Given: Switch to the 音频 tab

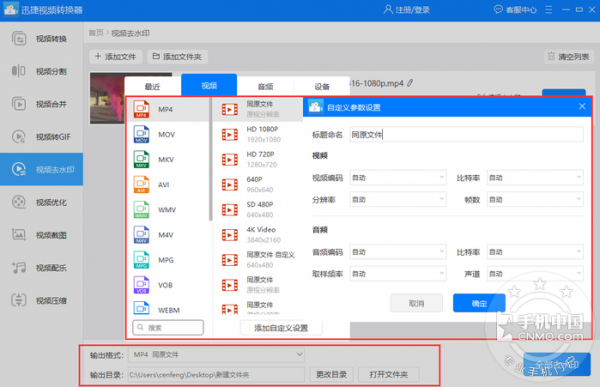Looking at the screenshot, I should point(265,87).
